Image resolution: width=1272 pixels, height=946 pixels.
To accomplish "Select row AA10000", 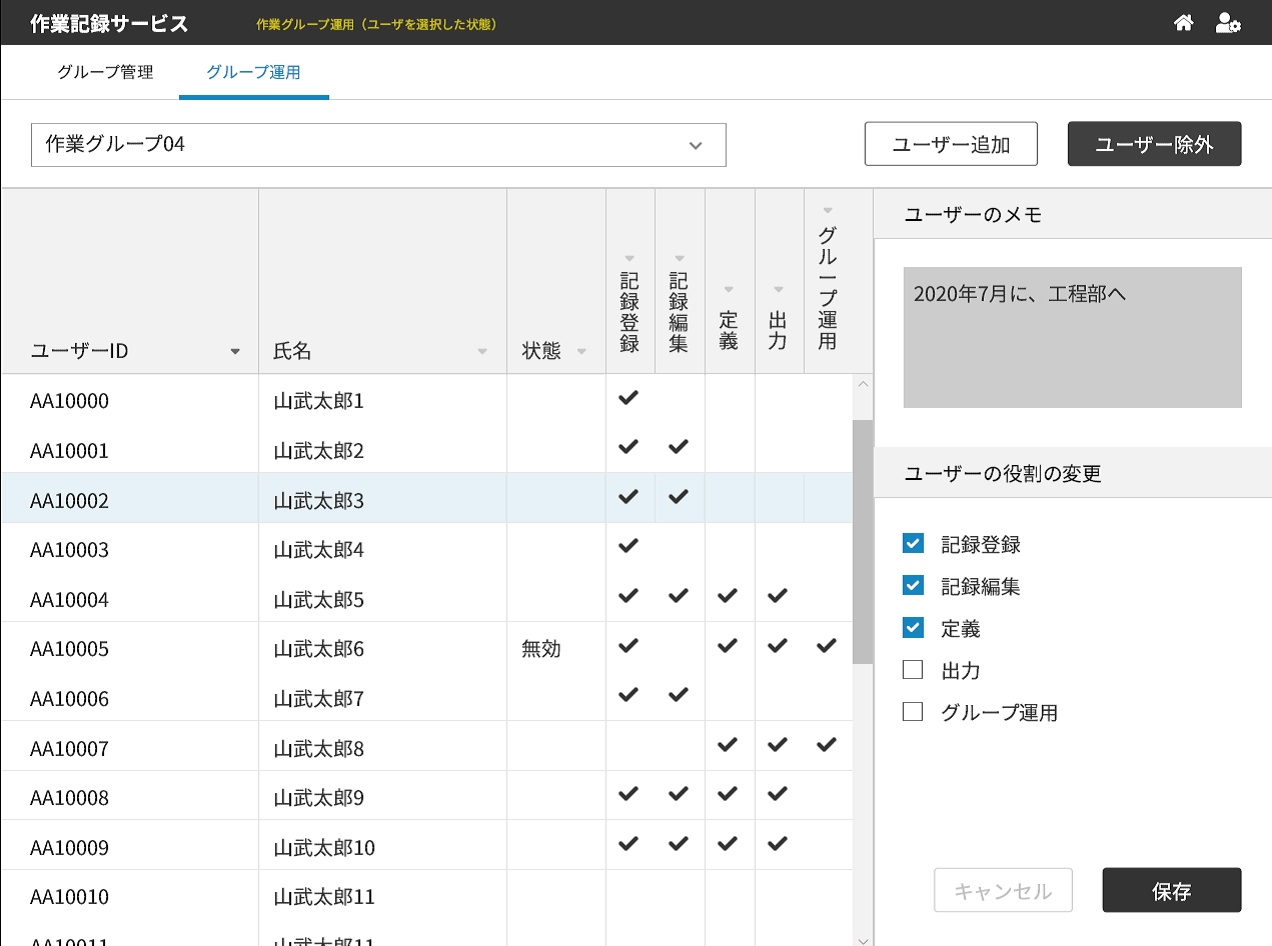I will click(427, 400).
